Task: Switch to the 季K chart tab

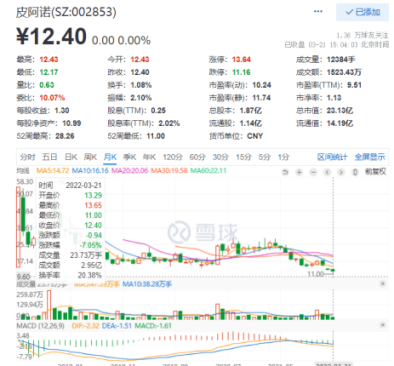Action: click(130, 157)
